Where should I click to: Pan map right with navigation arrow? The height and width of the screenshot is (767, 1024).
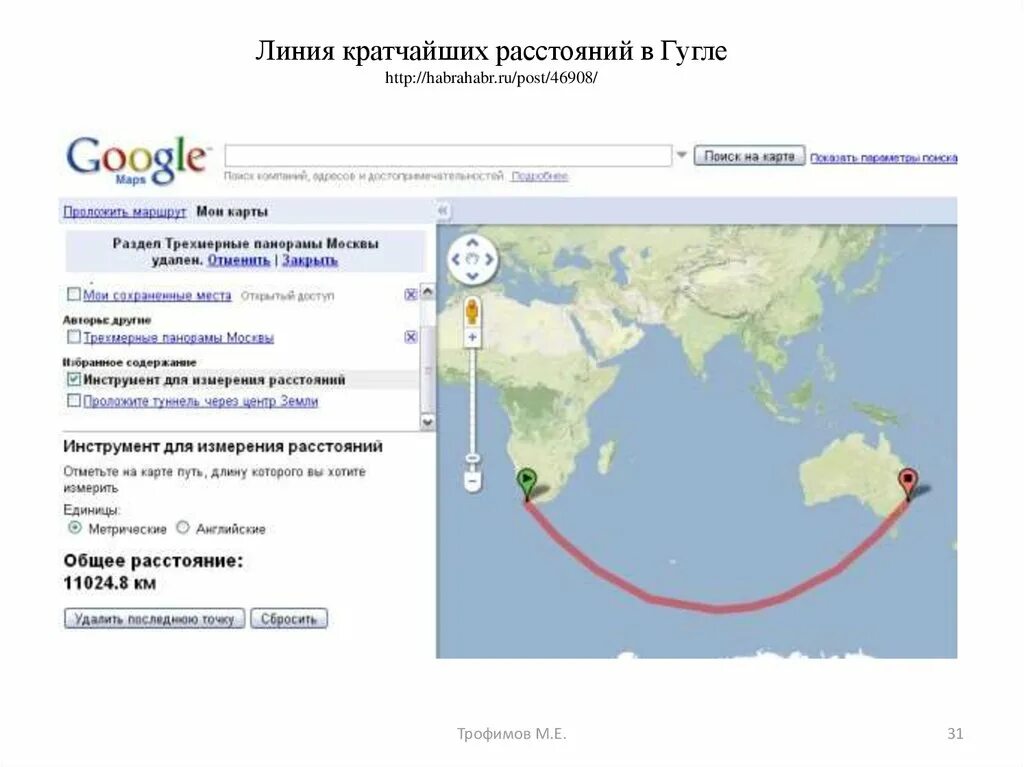[x=488, y=259]
